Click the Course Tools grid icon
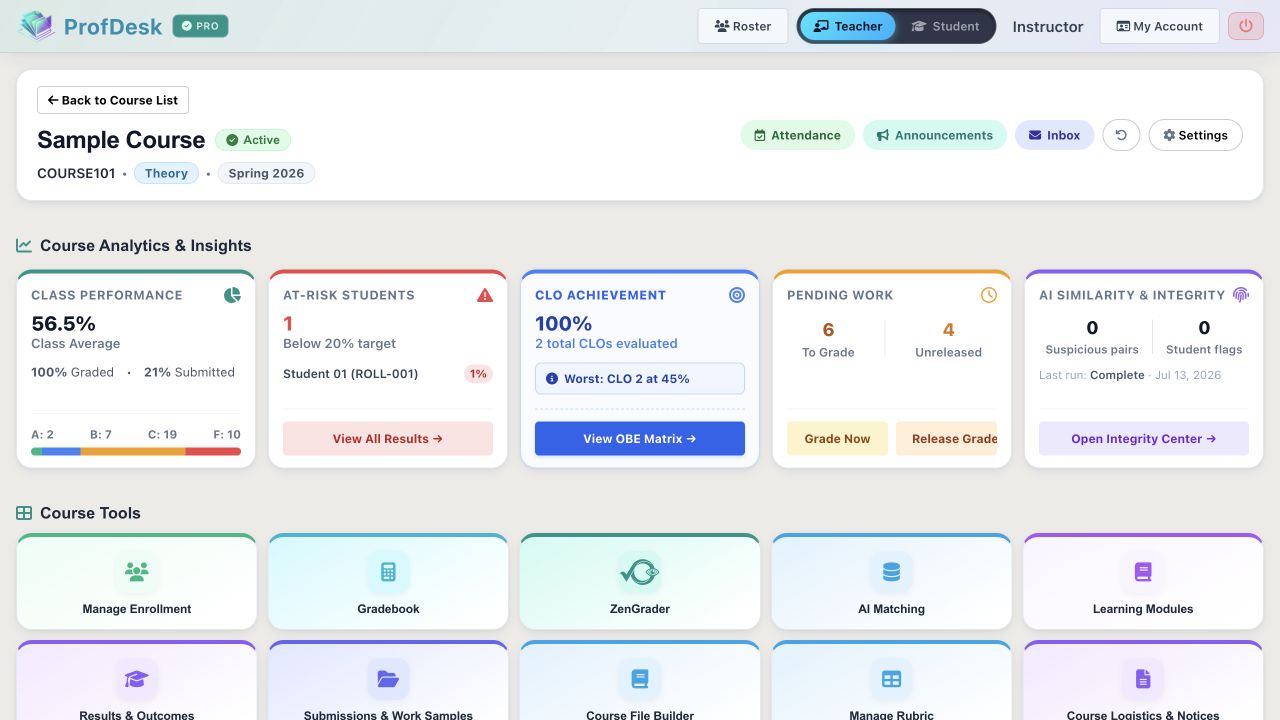The width and height of the screenshot is (1280, 720). click(24, 513)
